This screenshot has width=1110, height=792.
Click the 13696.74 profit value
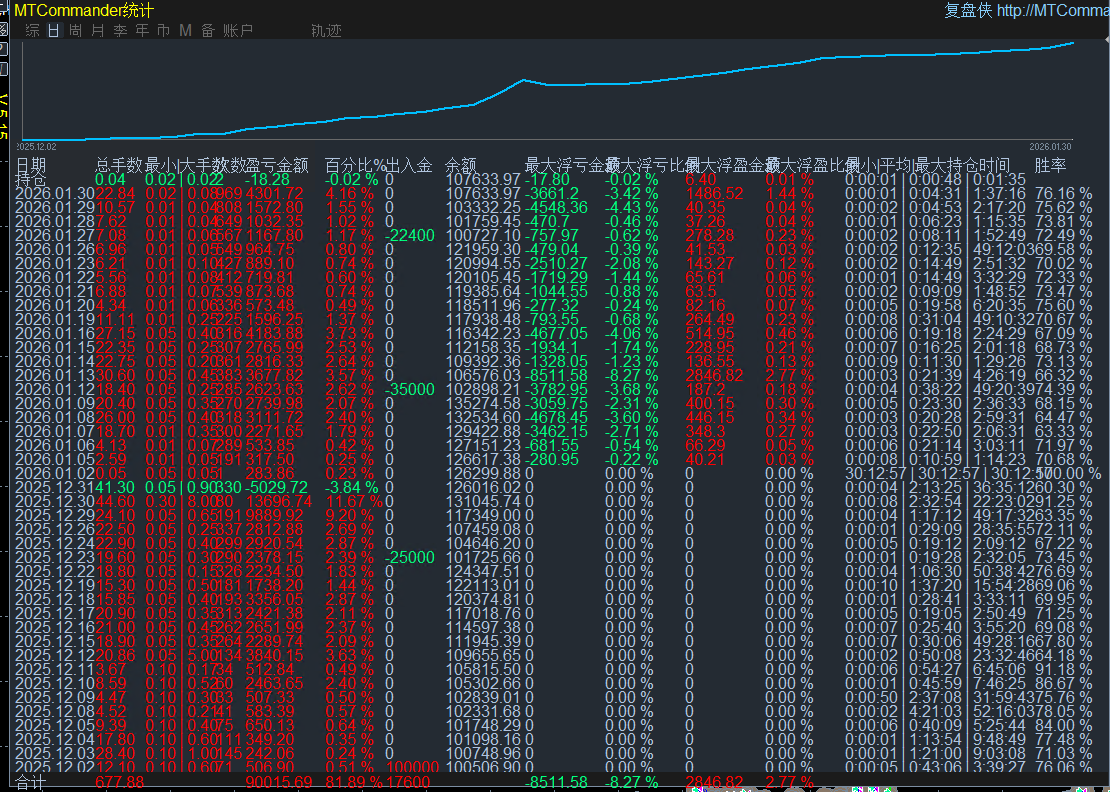pos(278,501)
